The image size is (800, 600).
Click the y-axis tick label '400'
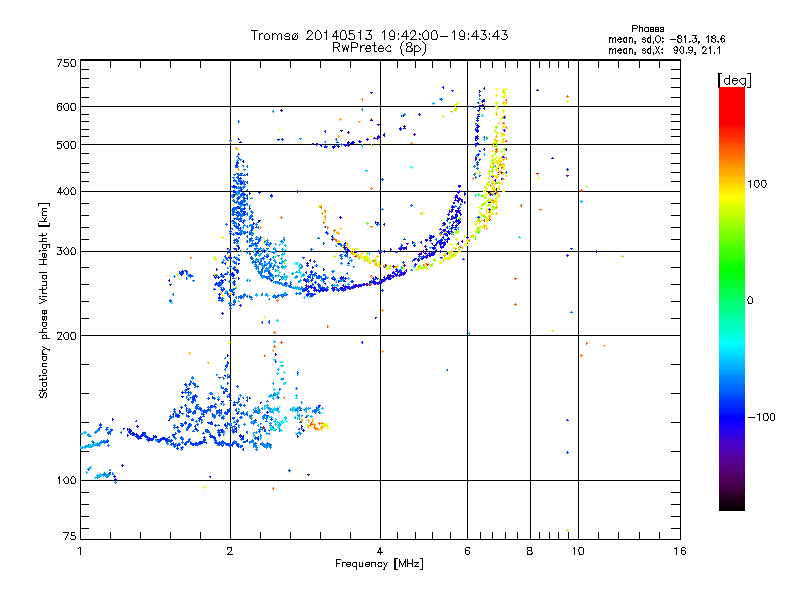coord(67,192)
